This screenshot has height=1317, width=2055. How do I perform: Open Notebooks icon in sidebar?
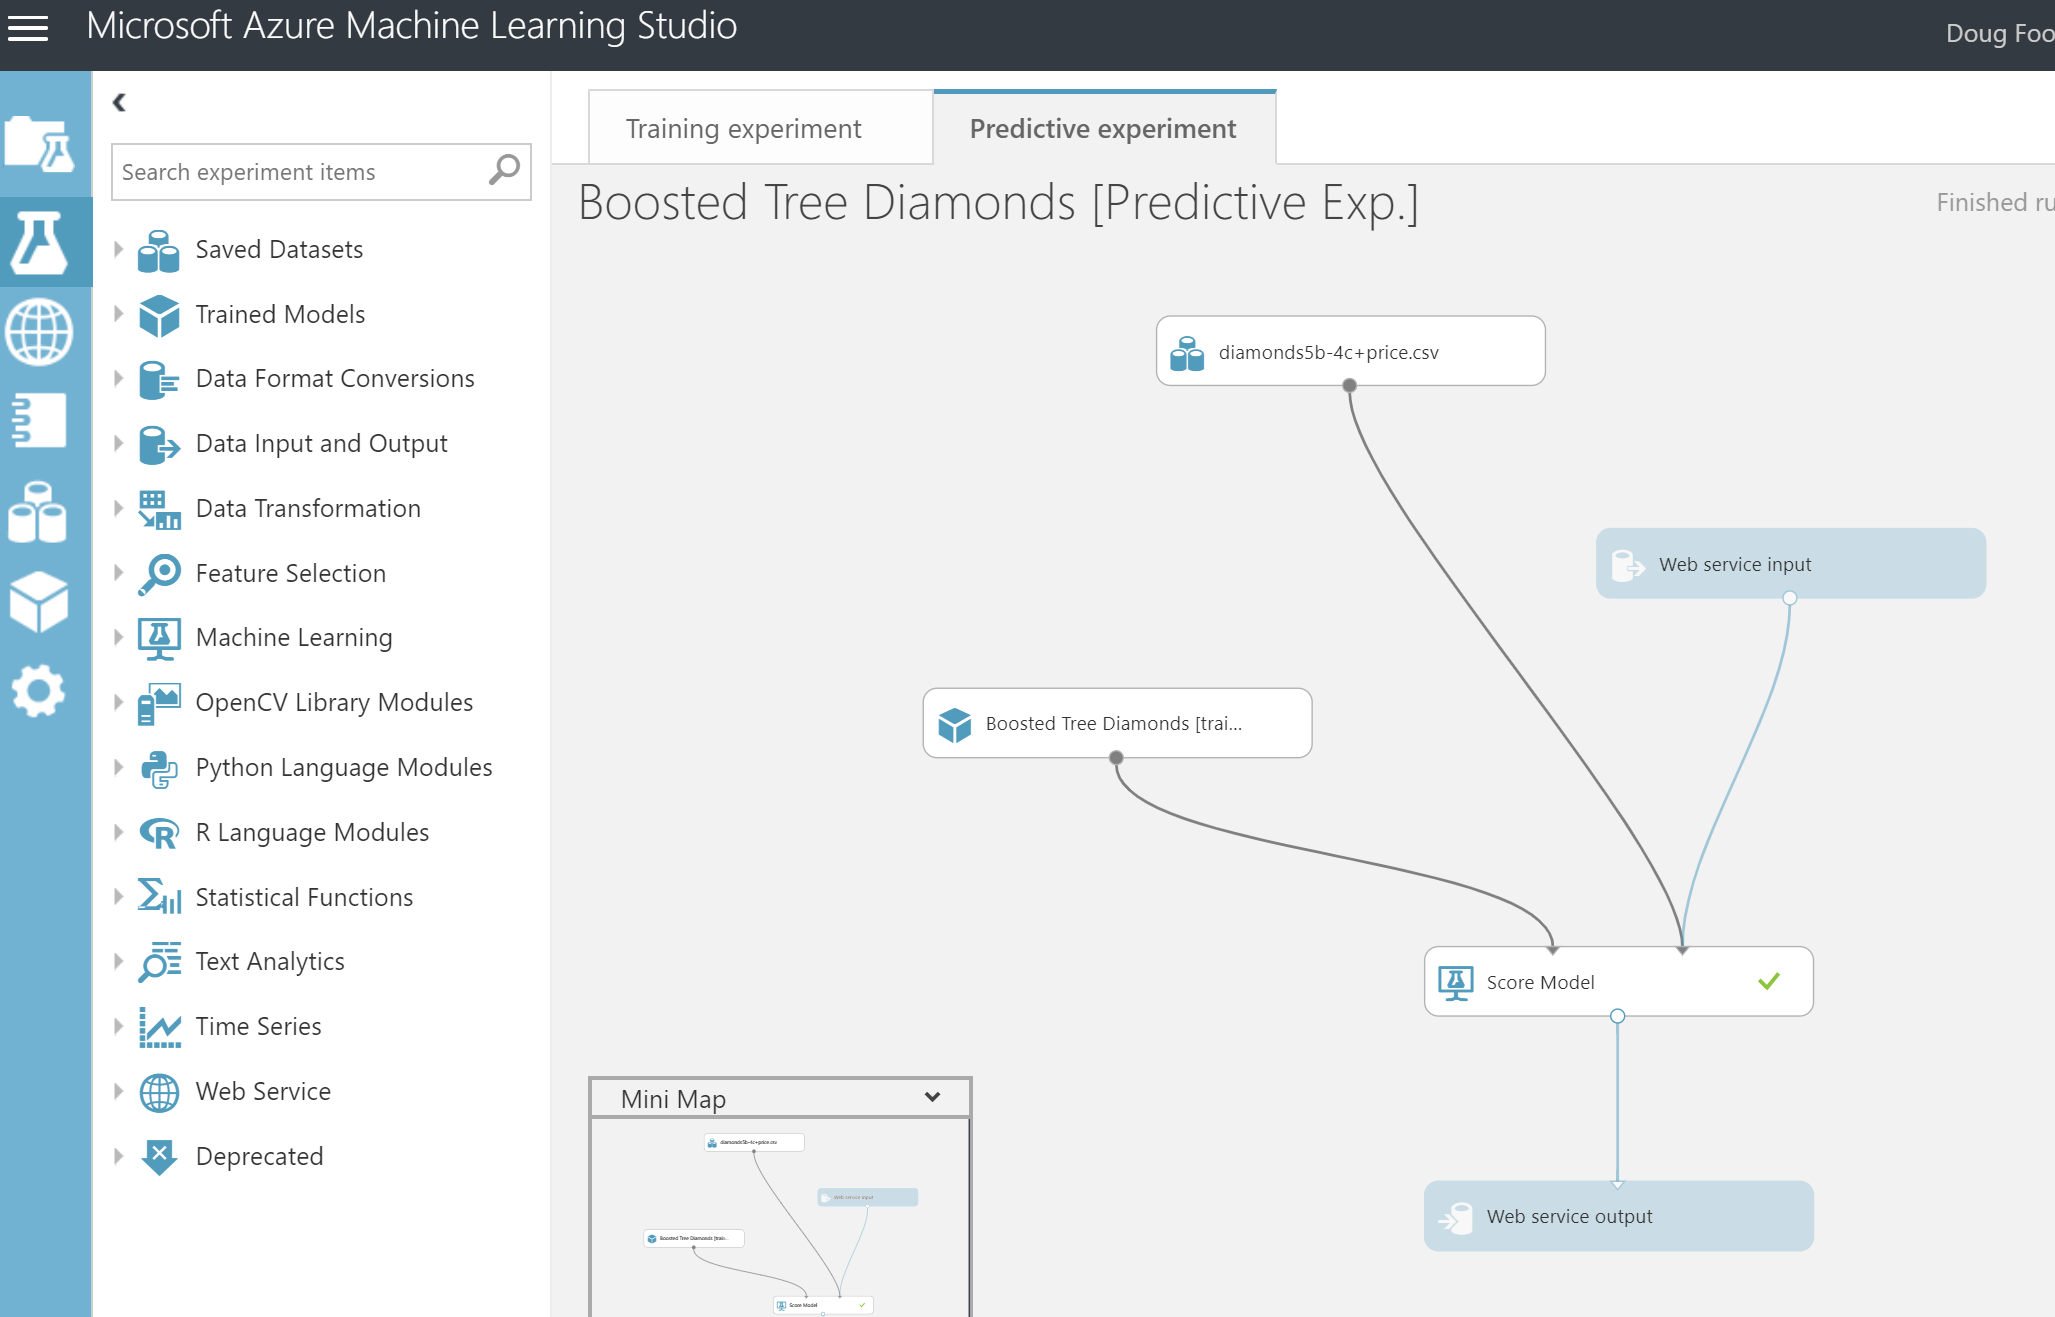tap(39, 420)
